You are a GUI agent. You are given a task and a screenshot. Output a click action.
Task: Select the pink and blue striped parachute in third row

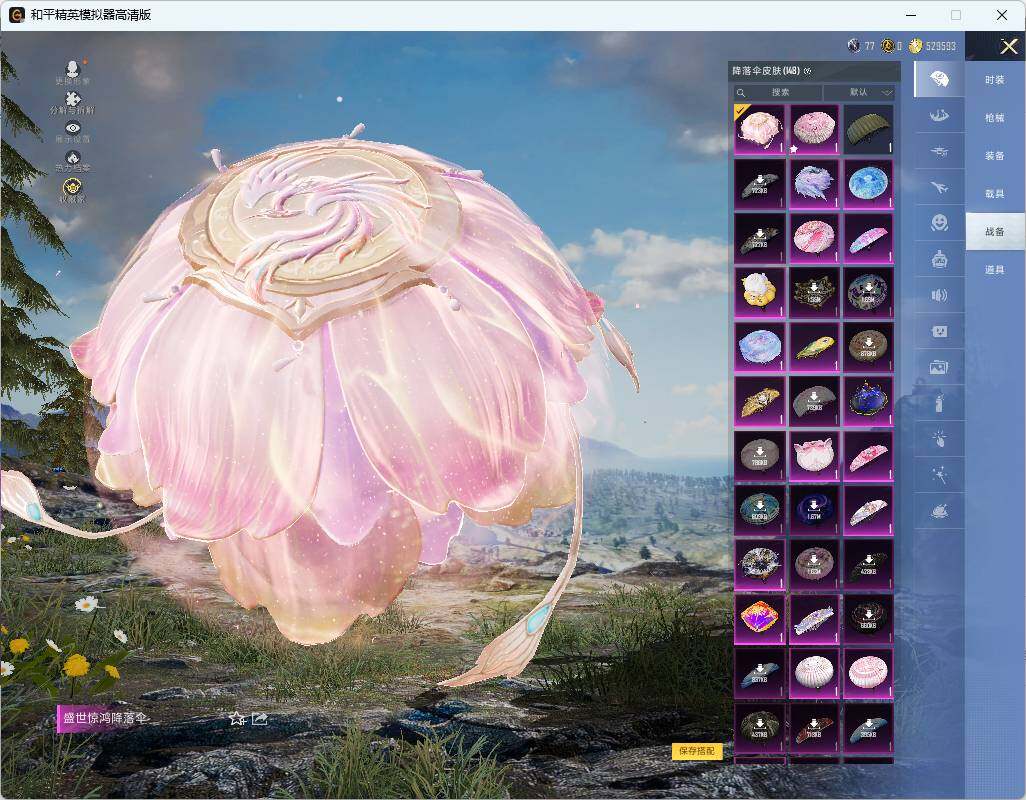[x=868, y=238]
